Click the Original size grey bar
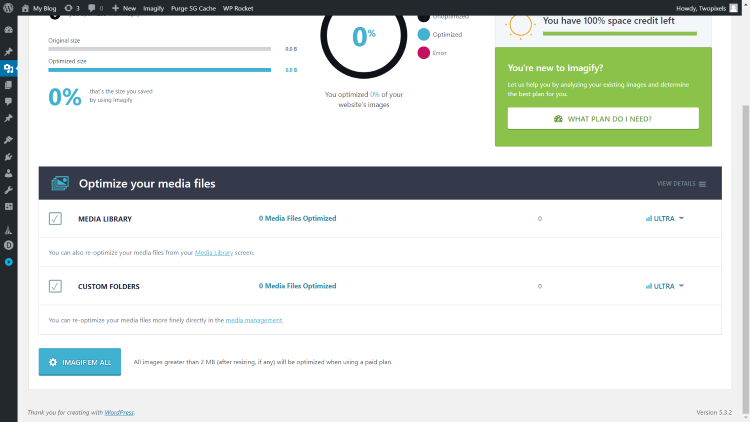This screenshot has height=422, width=750. coord(159,49)
